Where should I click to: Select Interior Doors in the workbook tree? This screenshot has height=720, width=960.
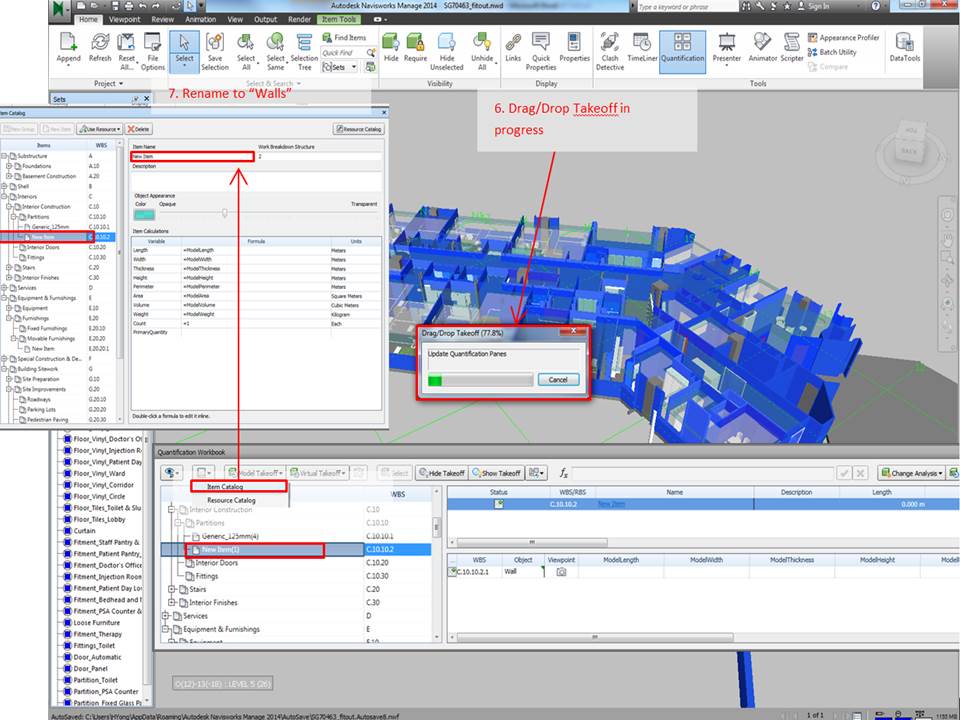[x=217, y=563]
